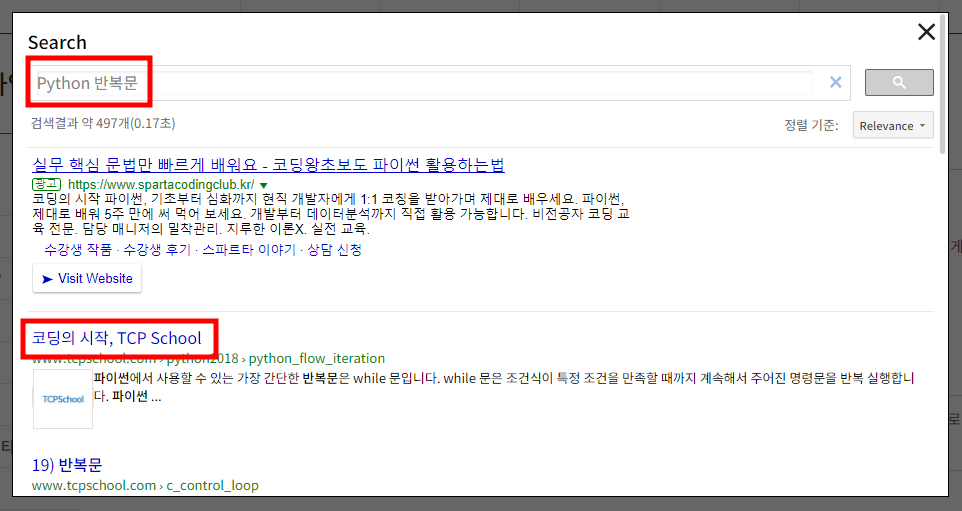Image resolution: width=962 pixels, height=511 pixels.
Task: Click the TCPSchool thumbnail image
Action: 63,399
